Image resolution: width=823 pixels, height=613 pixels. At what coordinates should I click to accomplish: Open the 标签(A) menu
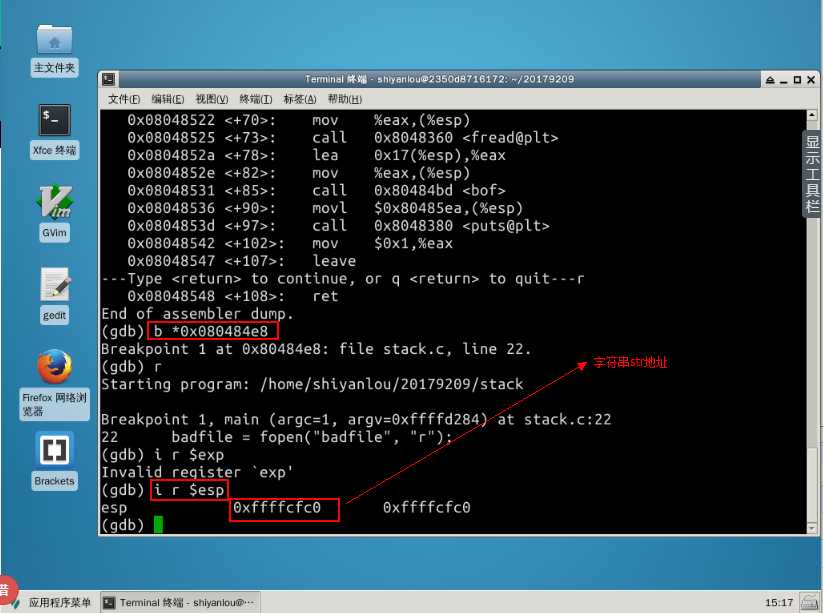pos(300,99)
